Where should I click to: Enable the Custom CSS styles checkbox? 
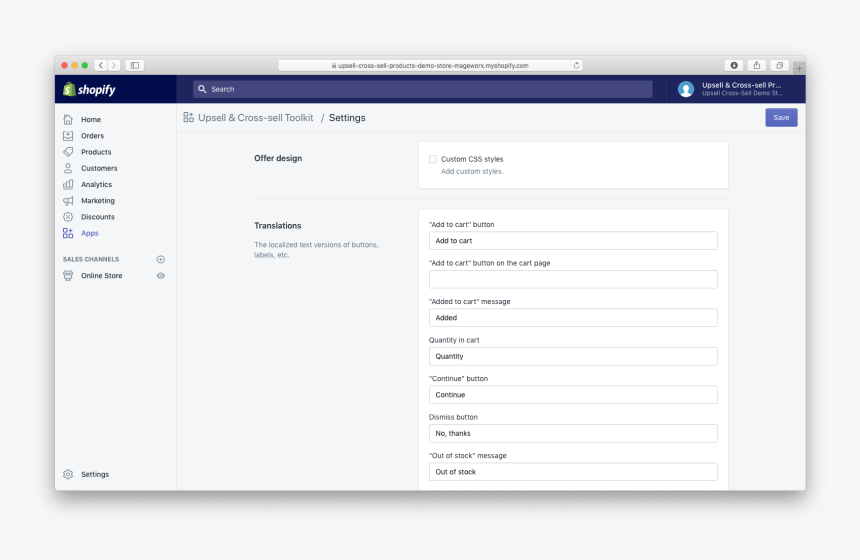coord(433,159)
